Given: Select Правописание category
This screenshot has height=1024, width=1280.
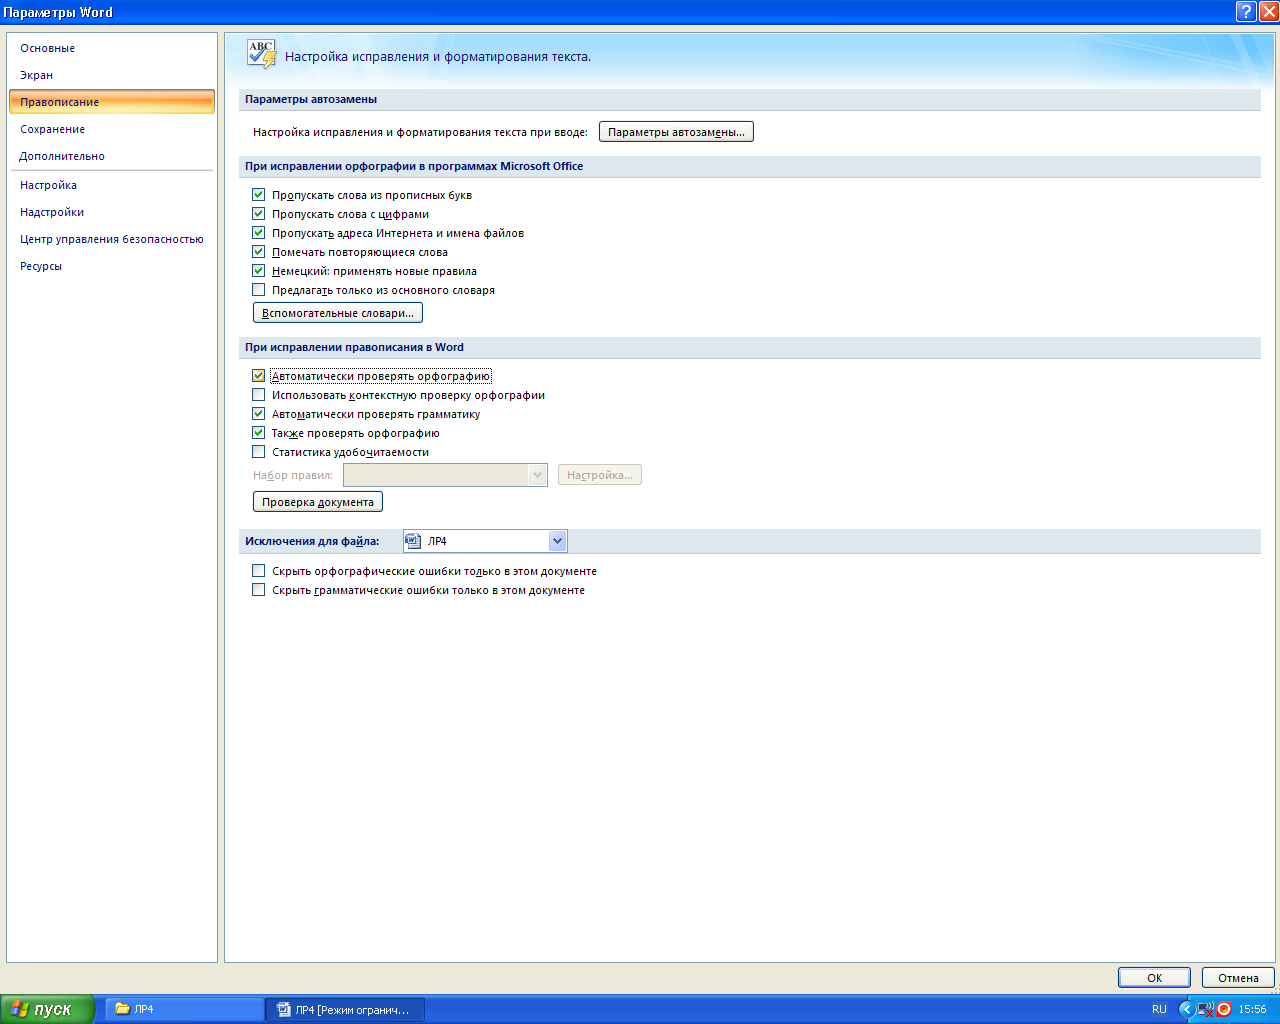Looking at the screenshot, I should (x=111, y=102).
